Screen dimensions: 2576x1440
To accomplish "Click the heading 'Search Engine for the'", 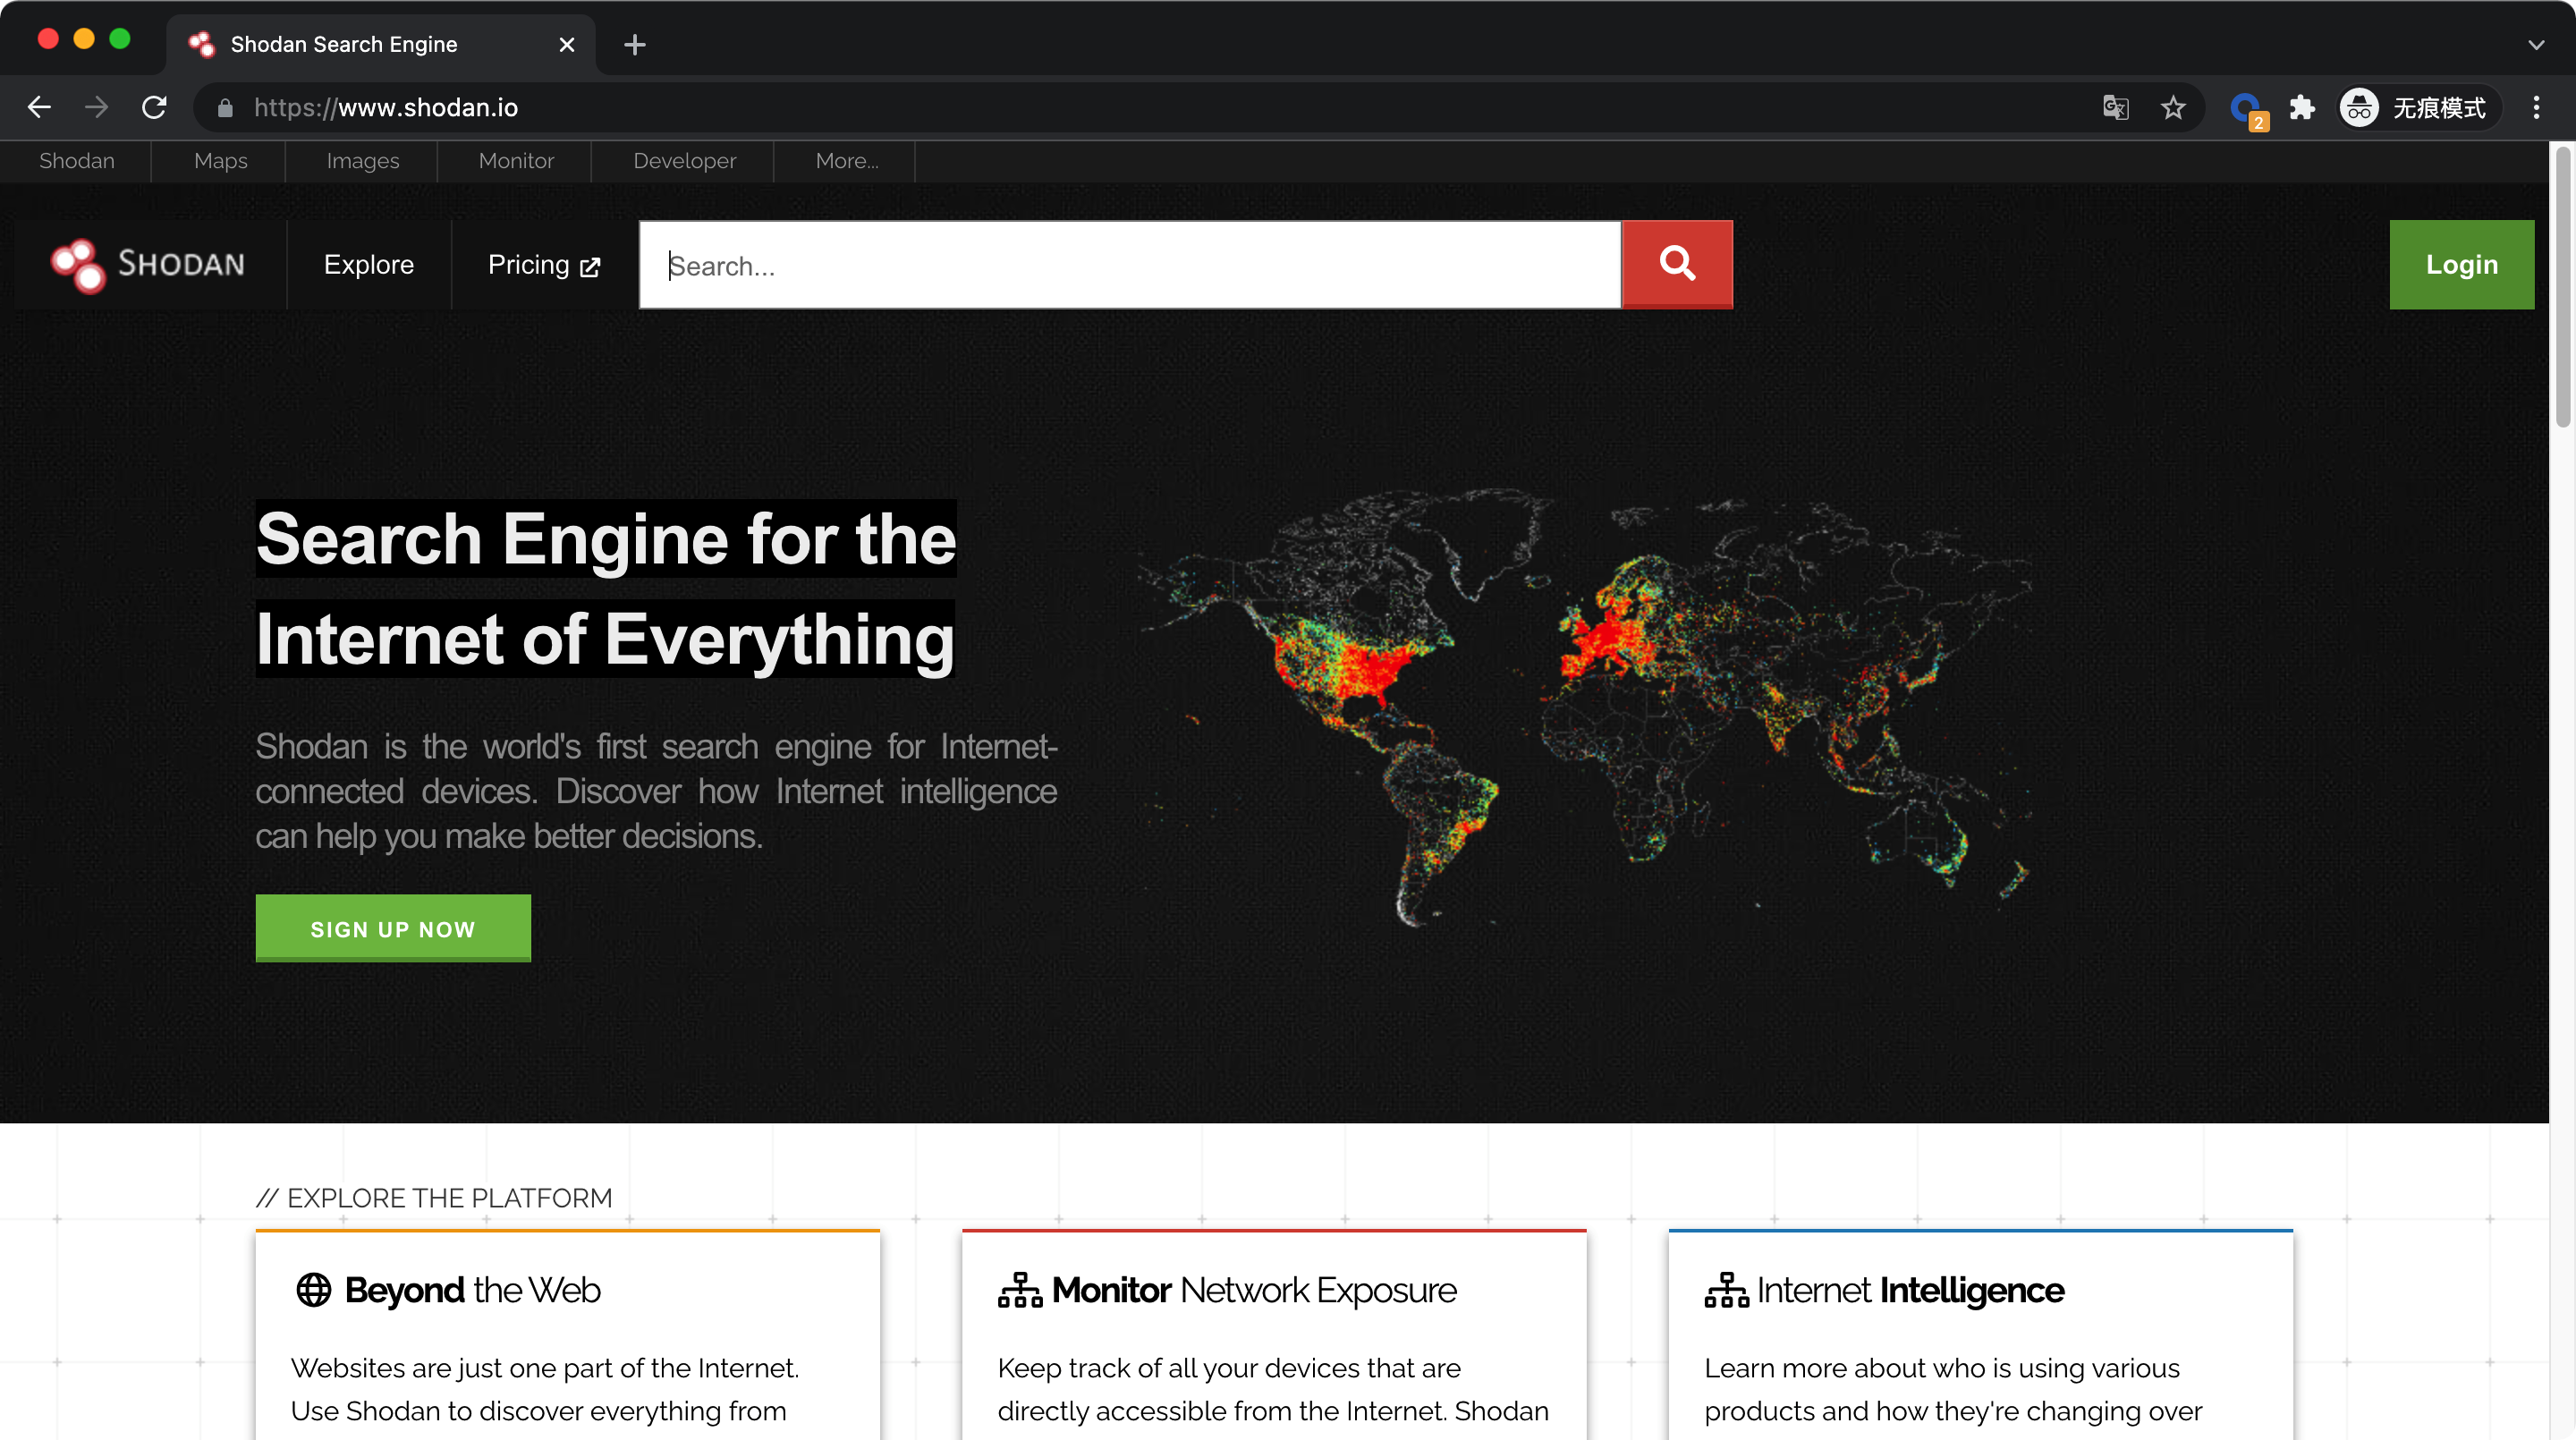I will click(606, 538).
